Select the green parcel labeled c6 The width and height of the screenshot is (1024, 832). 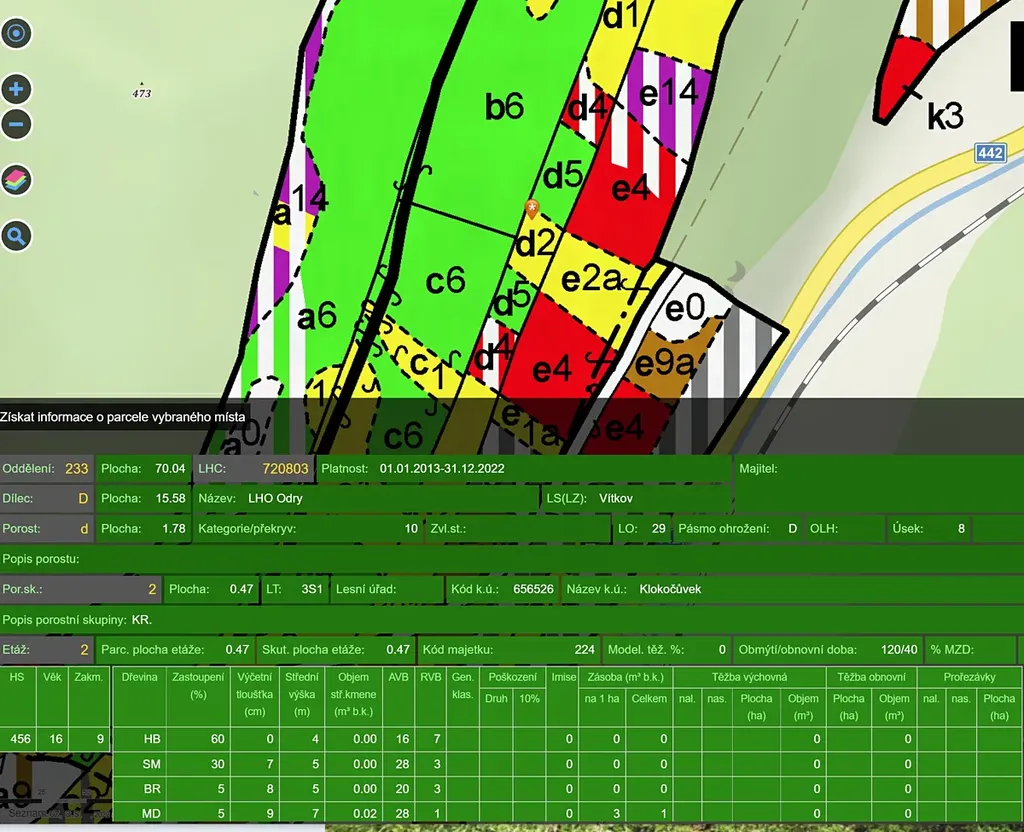(445, 282)
